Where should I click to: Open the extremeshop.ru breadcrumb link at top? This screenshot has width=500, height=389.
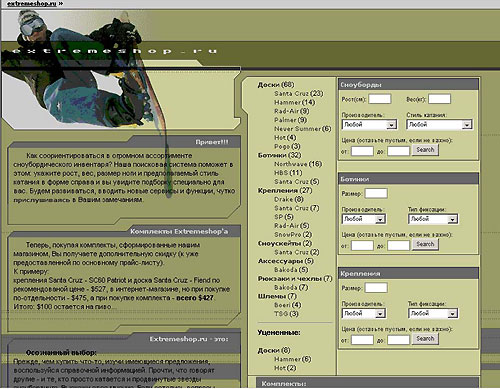(x=32, y=4)
